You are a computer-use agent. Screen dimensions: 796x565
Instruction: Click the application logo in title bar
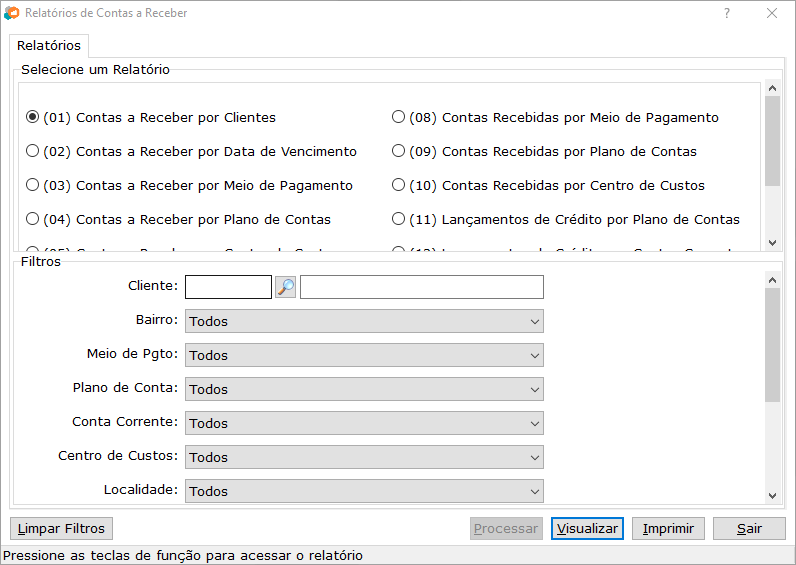click(x=12, y=13)
